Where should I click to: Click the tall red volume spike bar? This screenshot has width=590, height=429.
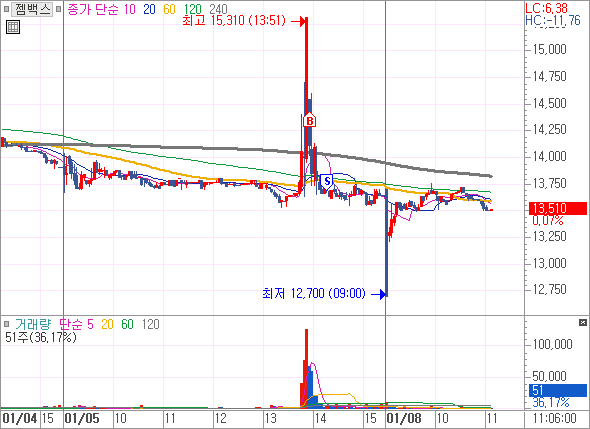click(x=306, y=368)
